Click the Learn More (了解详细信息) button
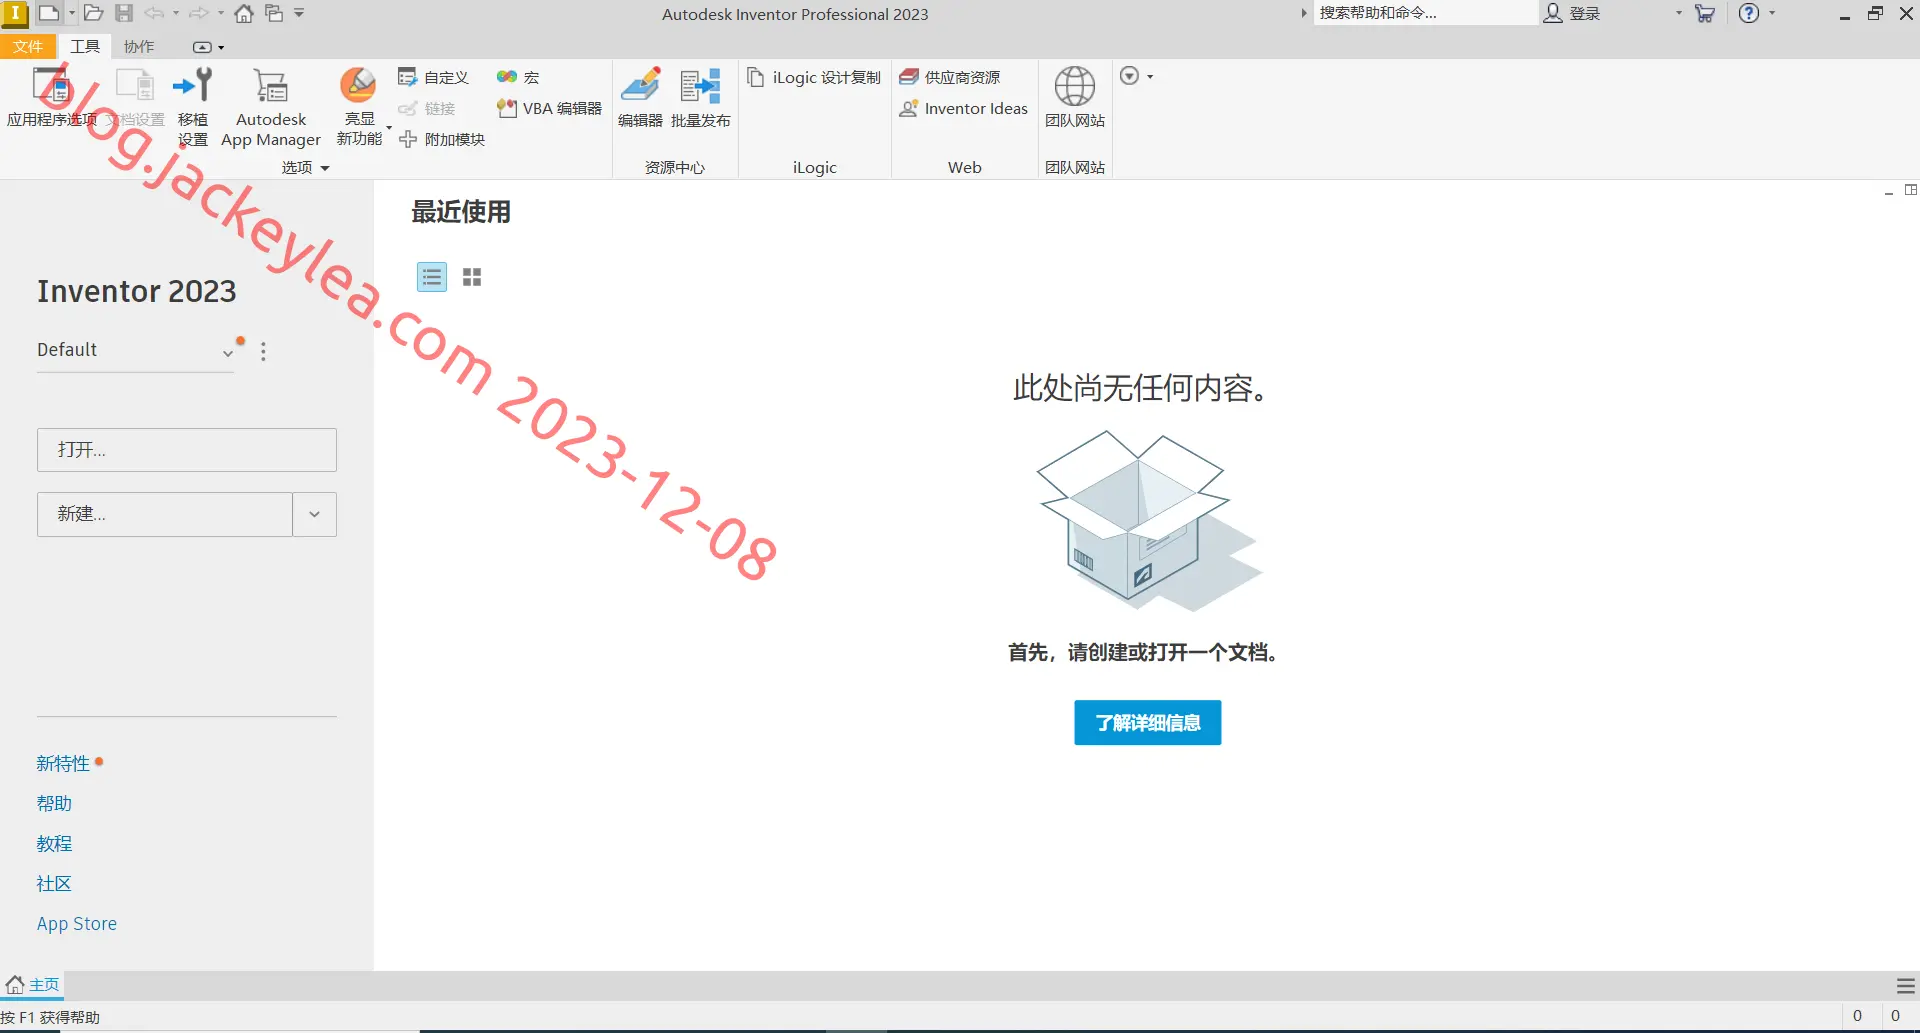Viewport: 1920px width, 1033px height. [1148, 722]
